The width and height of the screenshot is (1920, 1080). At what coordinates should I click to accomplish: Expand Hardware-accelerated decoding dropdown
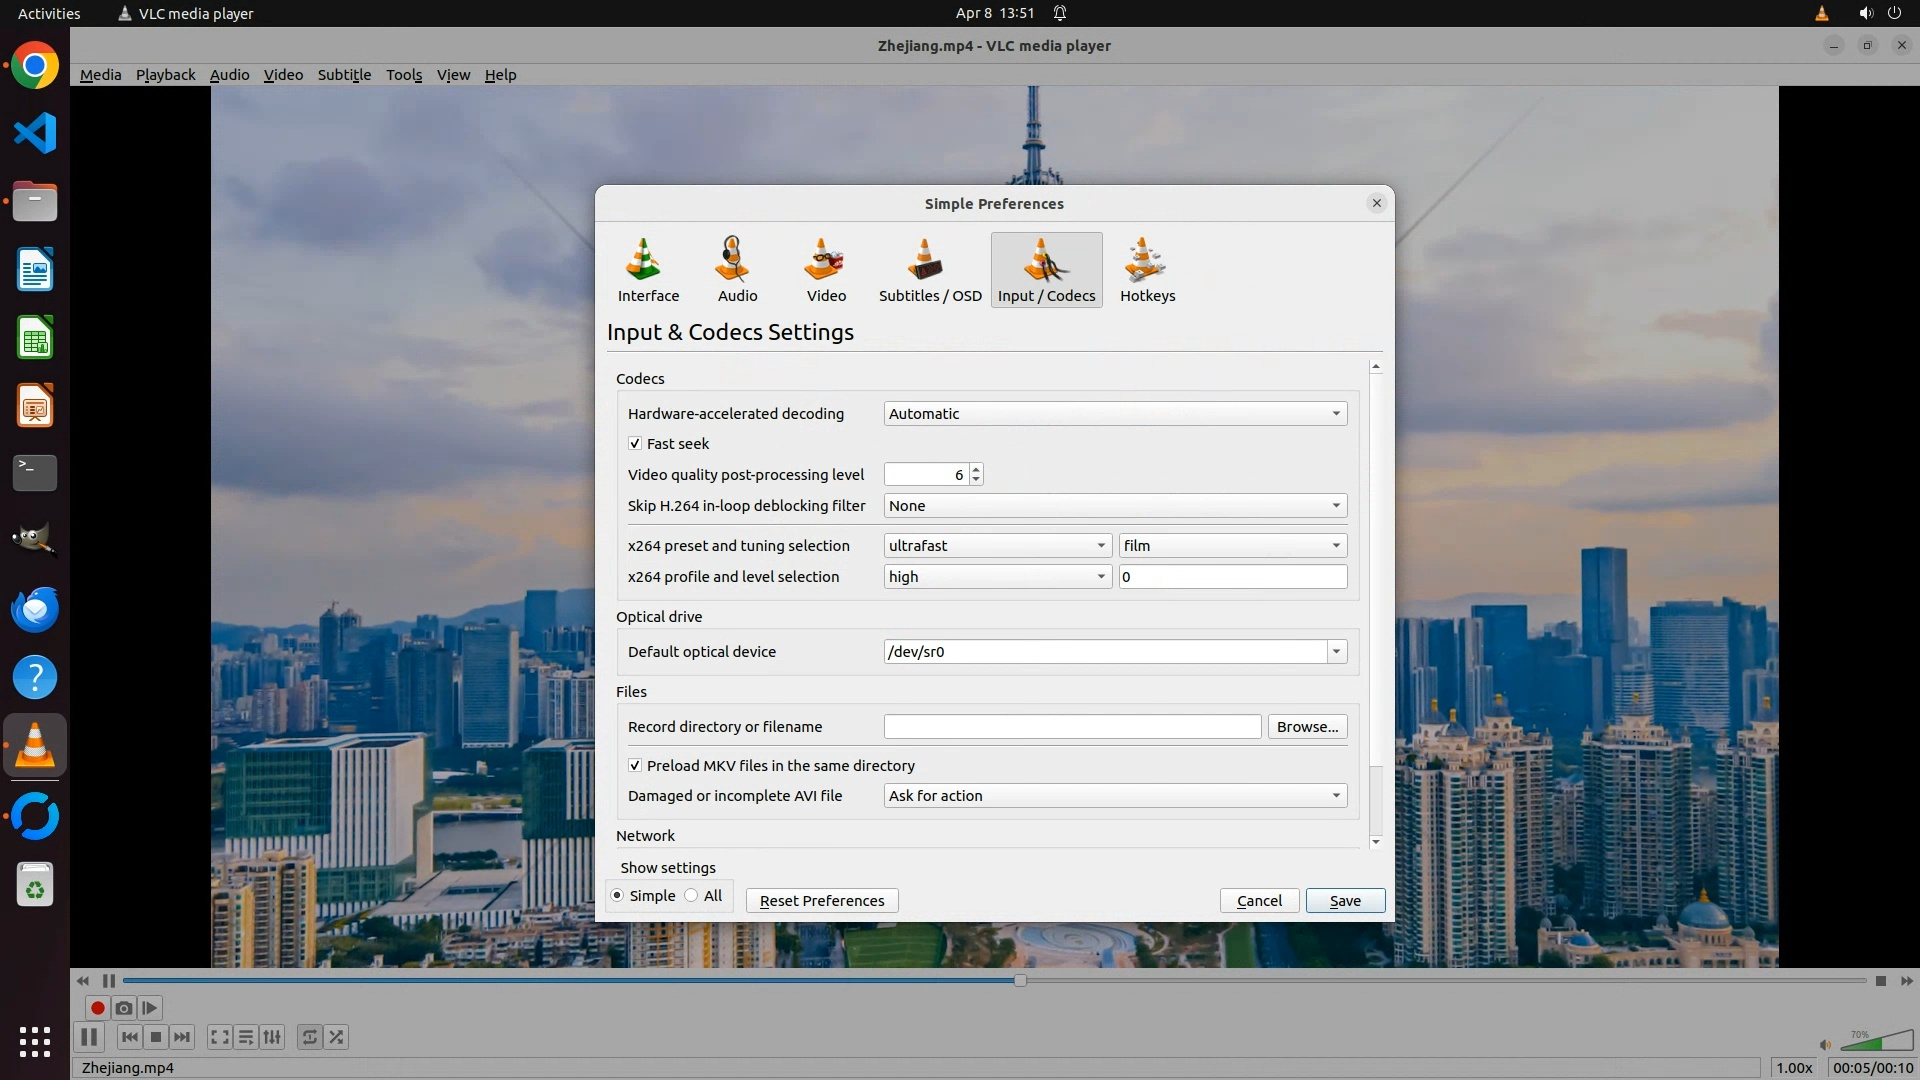[1114, 414]
